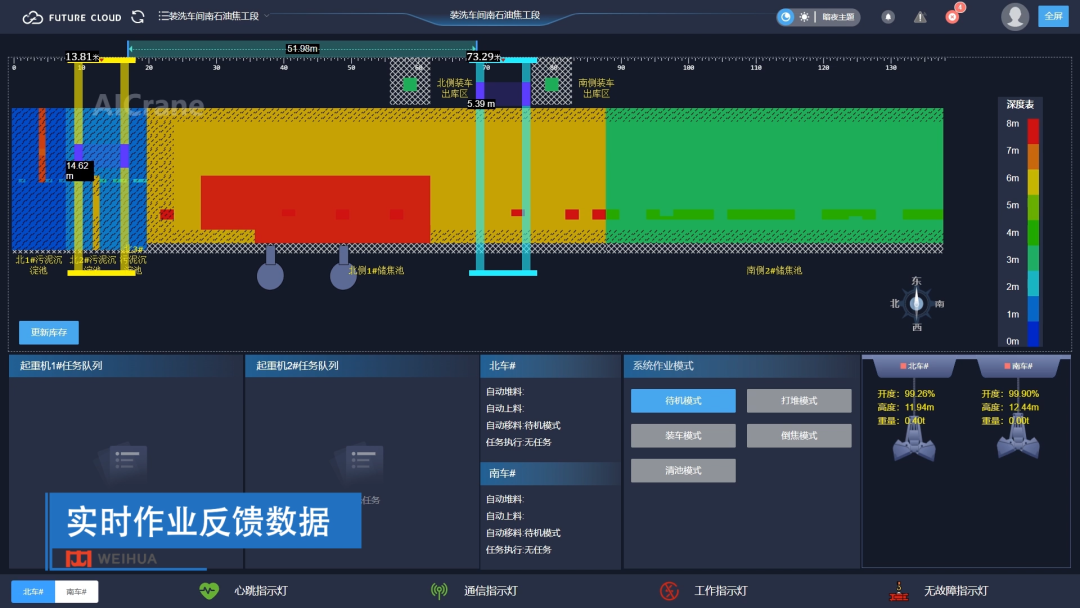Select 待机模式 standby mode
This screenshot has height=608, width=1080.
click(x=683, y=401)
